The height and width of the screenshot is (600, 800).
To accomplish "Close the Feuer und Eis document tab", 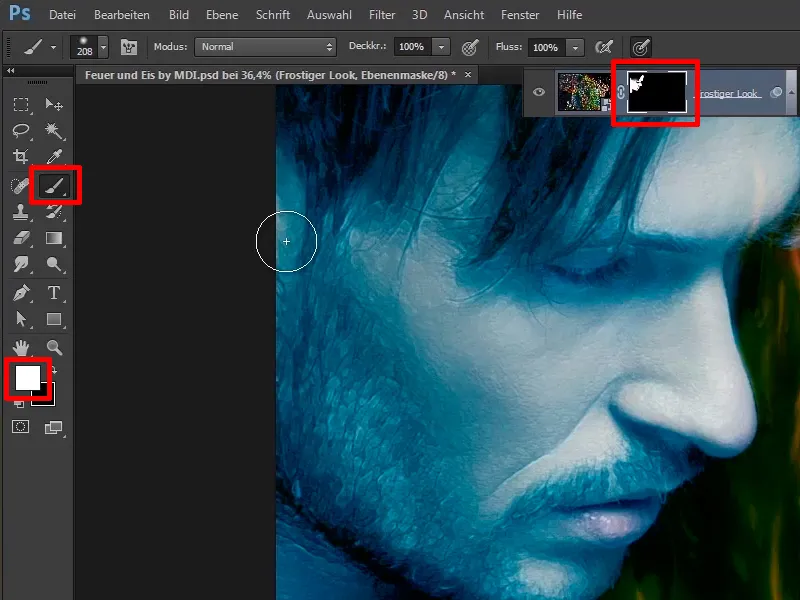I will (x=468, y=74).
